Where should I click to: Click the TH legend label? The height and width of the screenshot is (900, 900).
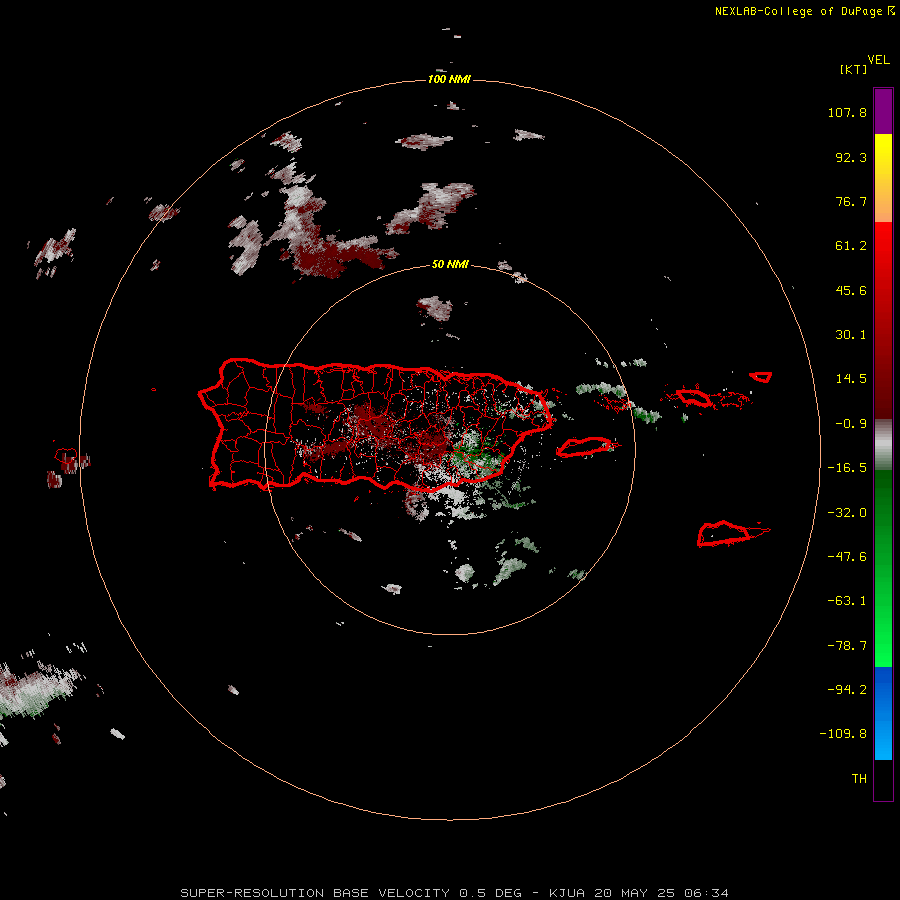point(859,779)
